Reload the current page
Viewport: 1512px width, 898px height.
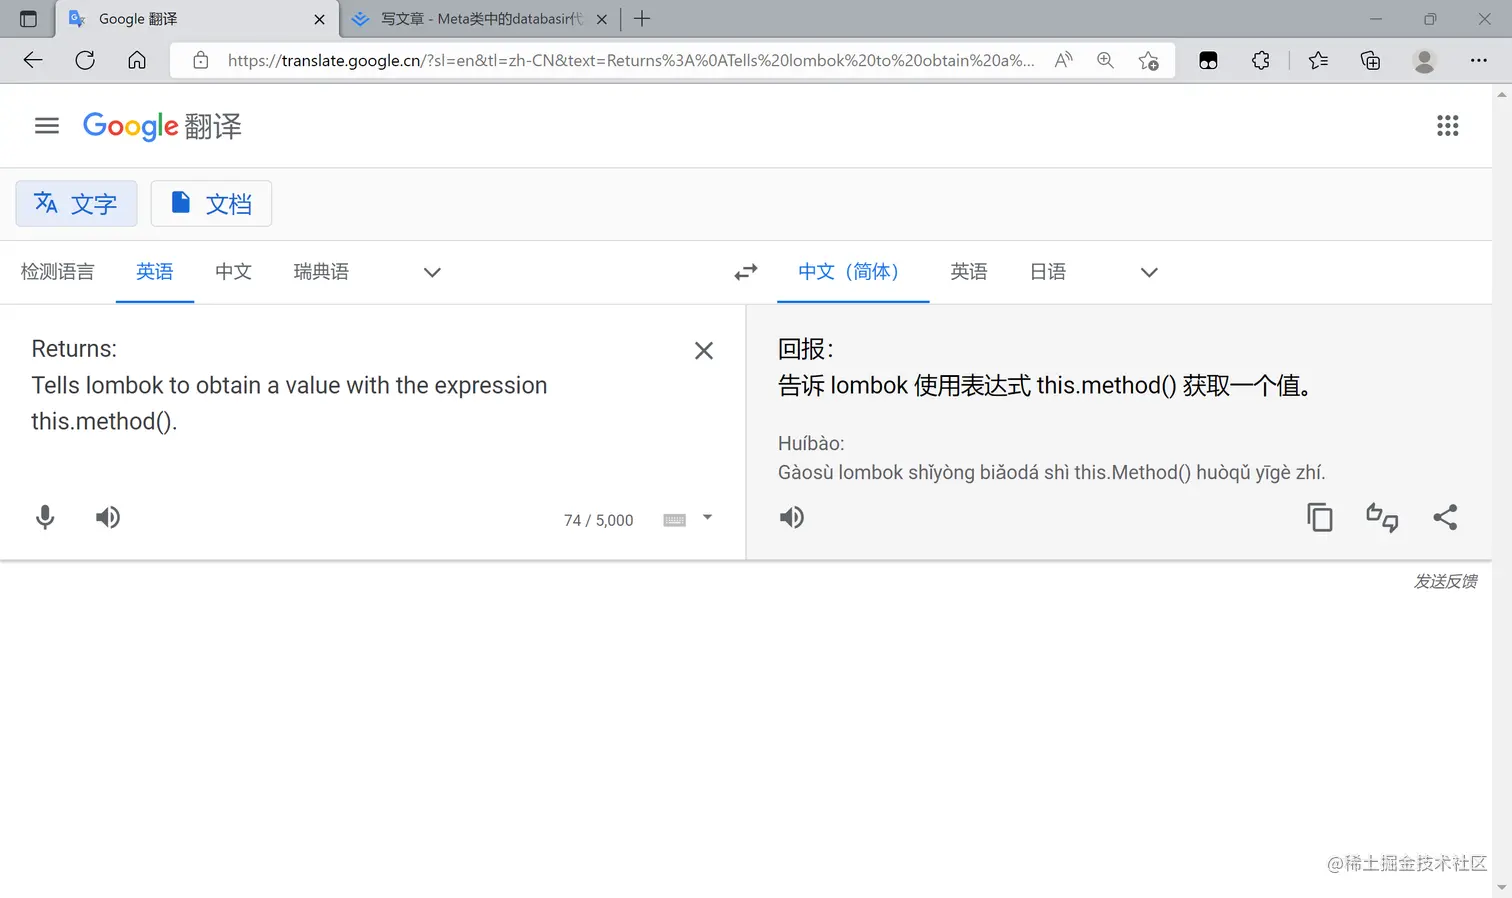pyautogui.click(x=85, y=60)
